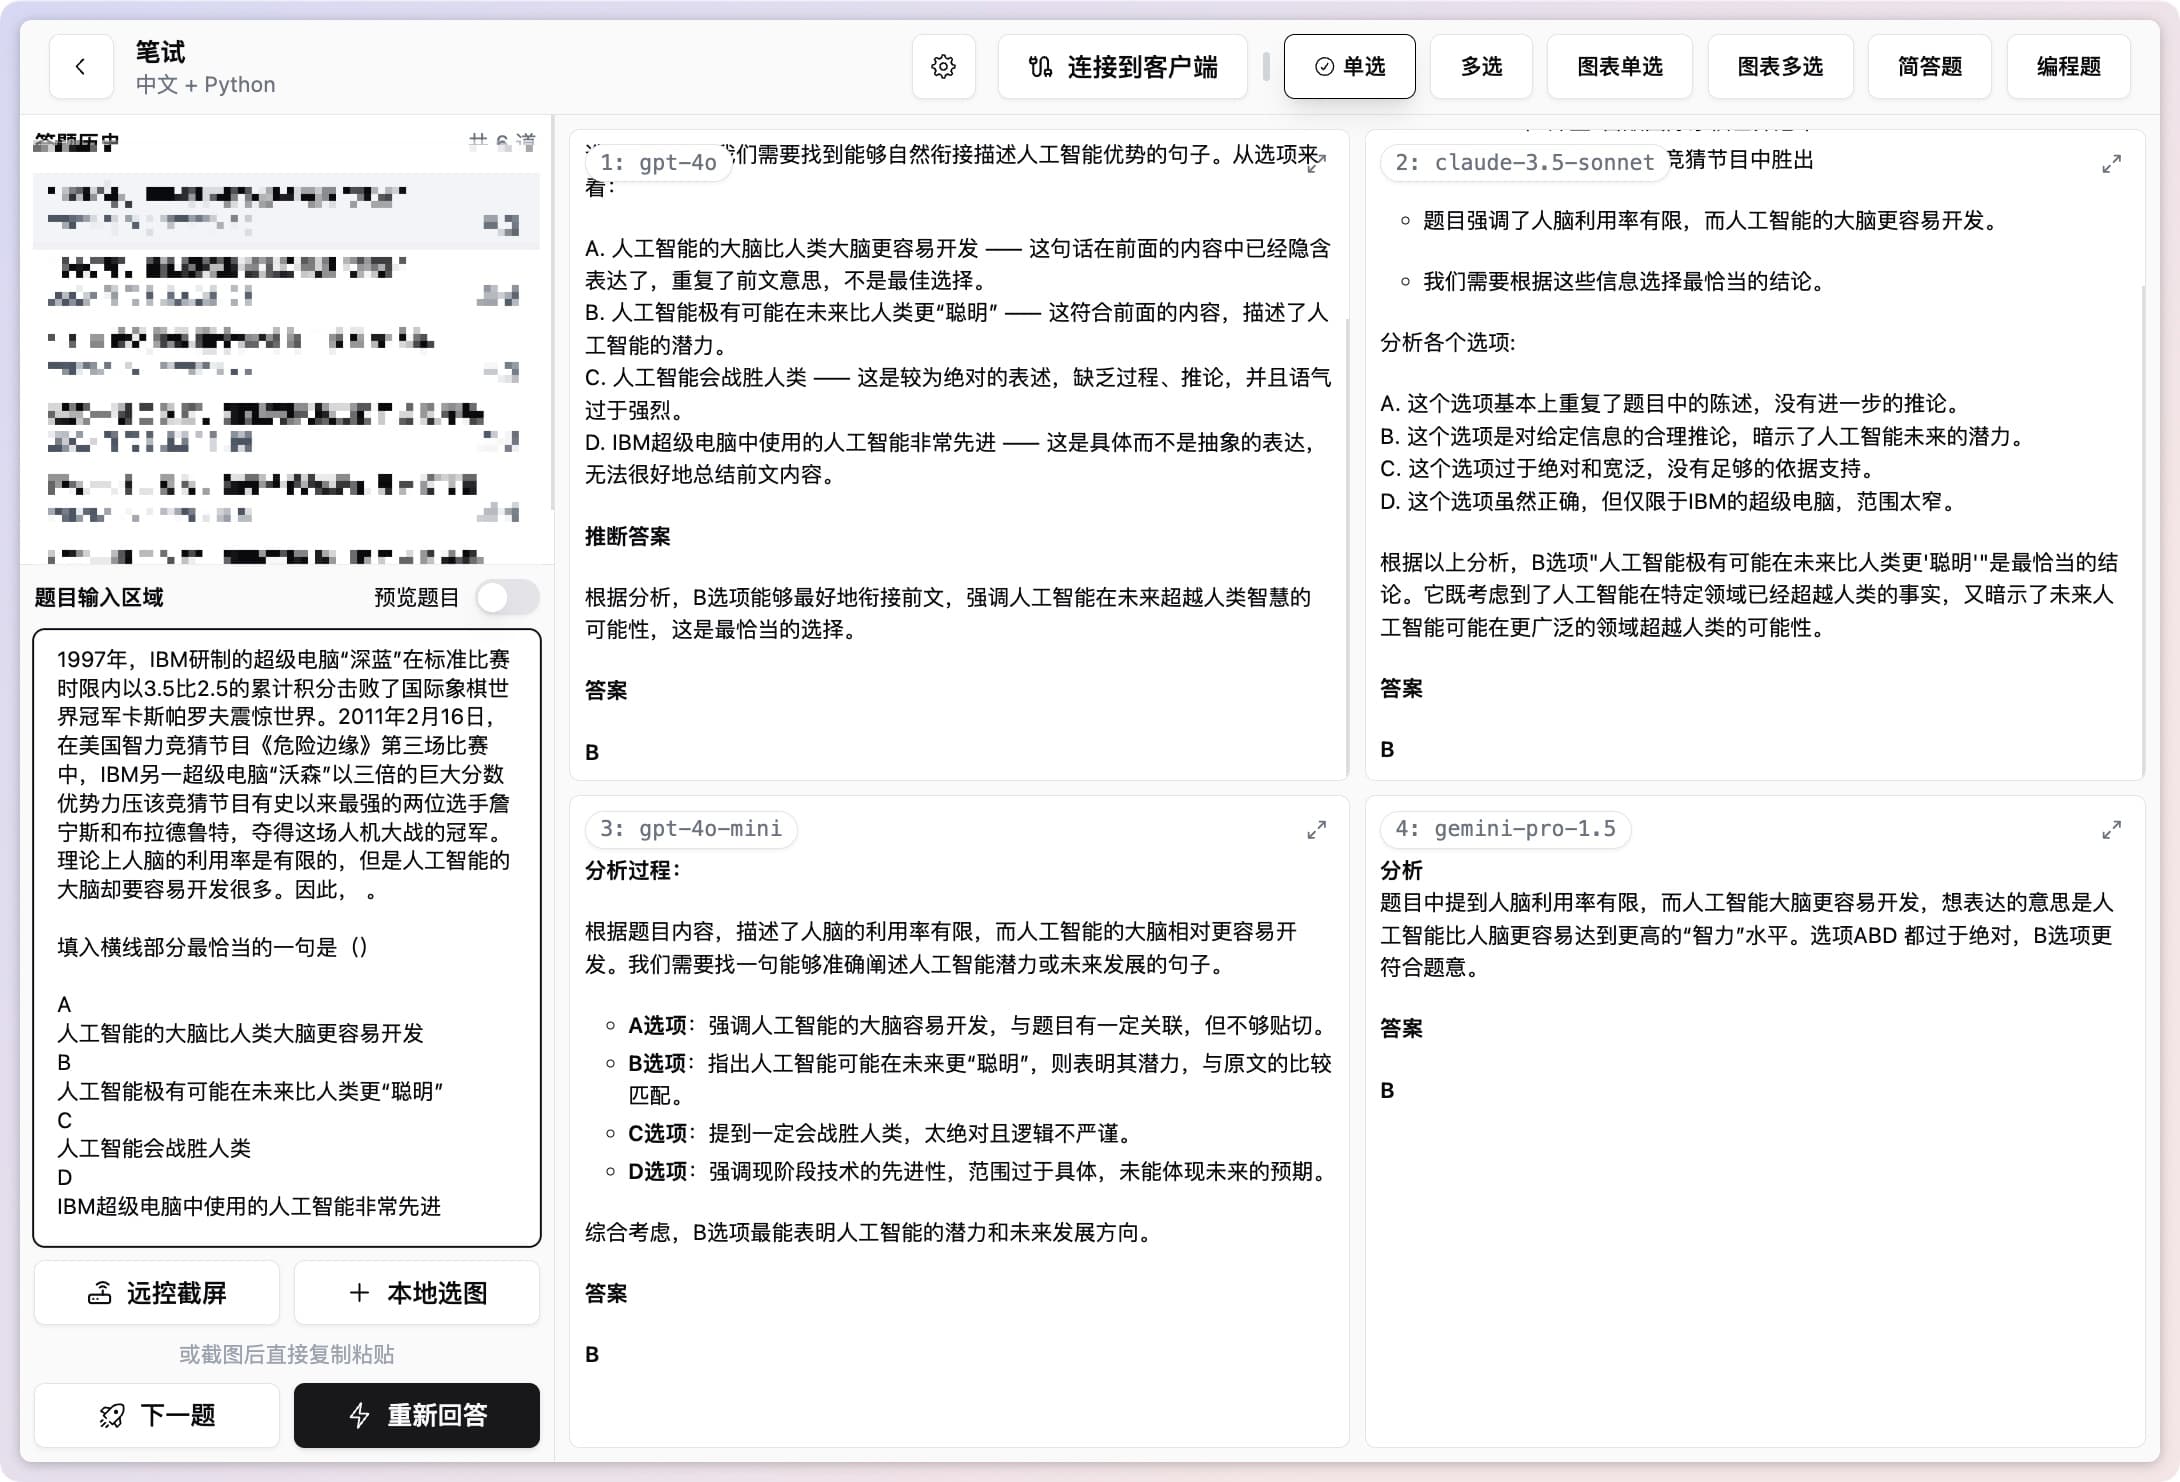Go back with the left chevron button
The image size is (2180, 1482).
81,67
